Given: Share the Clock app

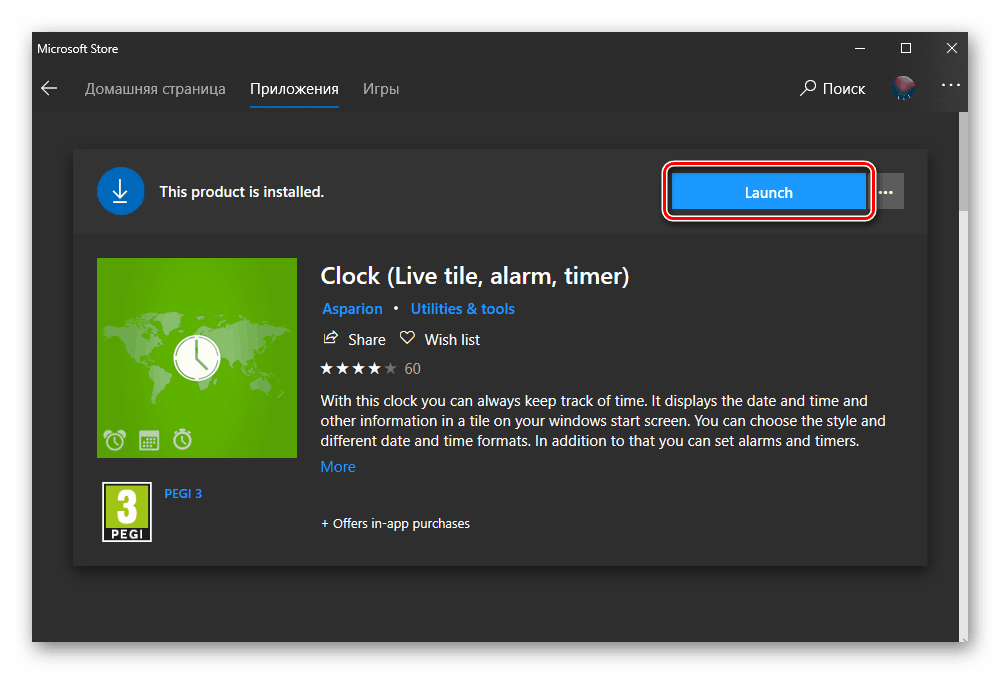Looking at the screenshot, I should pos(354,339).
